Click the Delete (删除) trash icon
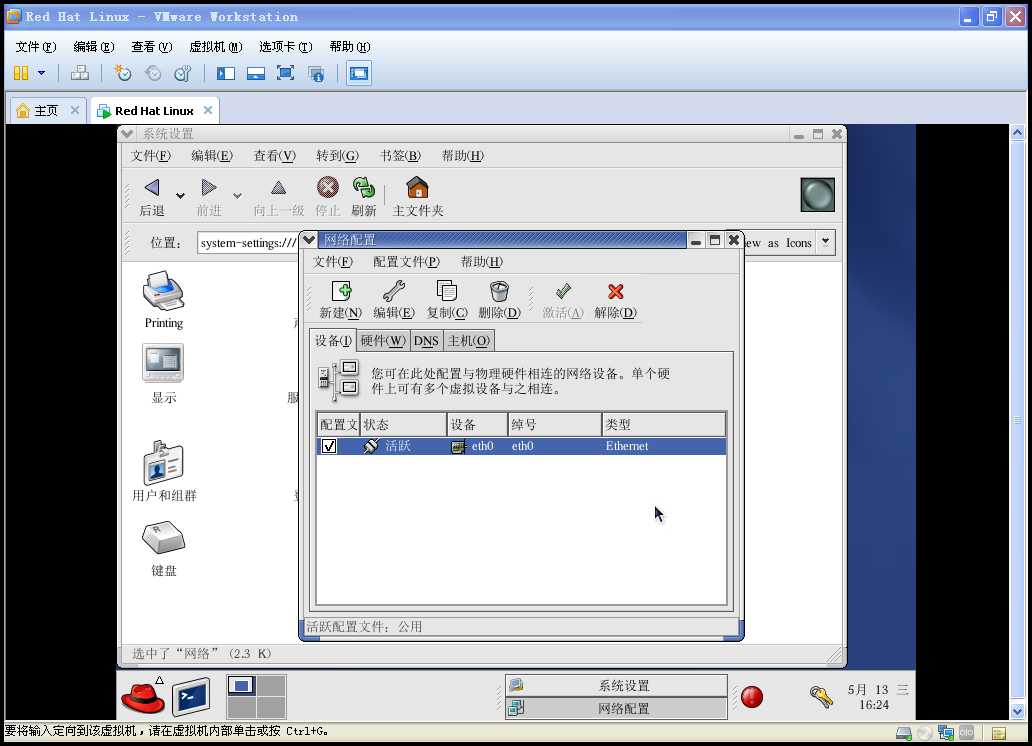Screen dimensions: 1032x746 click(499, 291)
